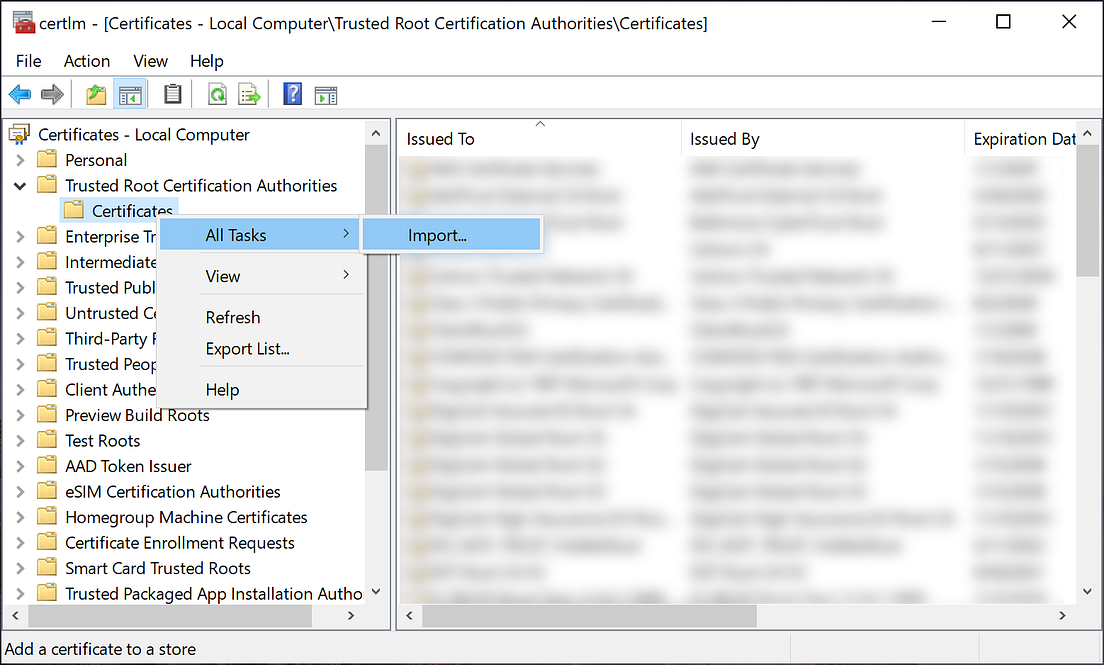Viewport: 1104px width, 665px height.
Task: Click the Refresh toolbar icon
Action: [x=217, y=93]
